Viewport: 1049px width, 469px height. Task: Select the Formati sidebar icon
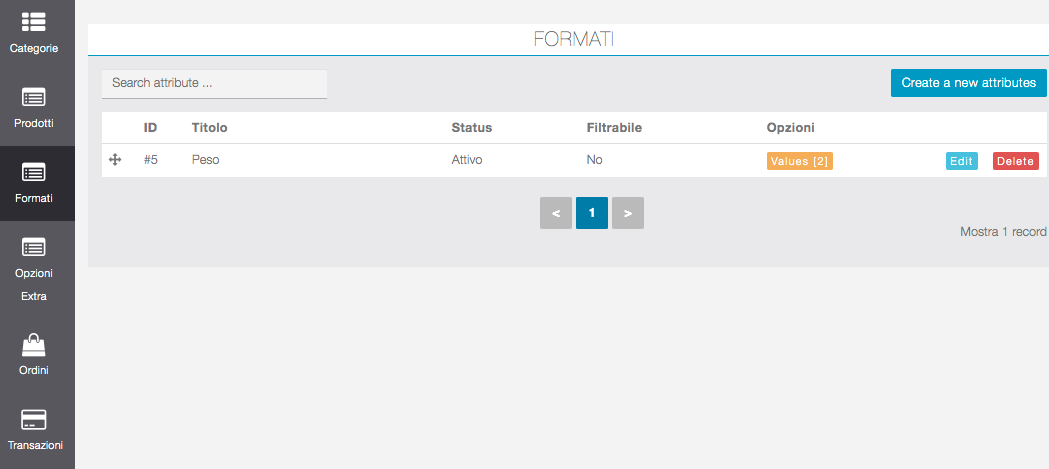(x=34, y=172)
